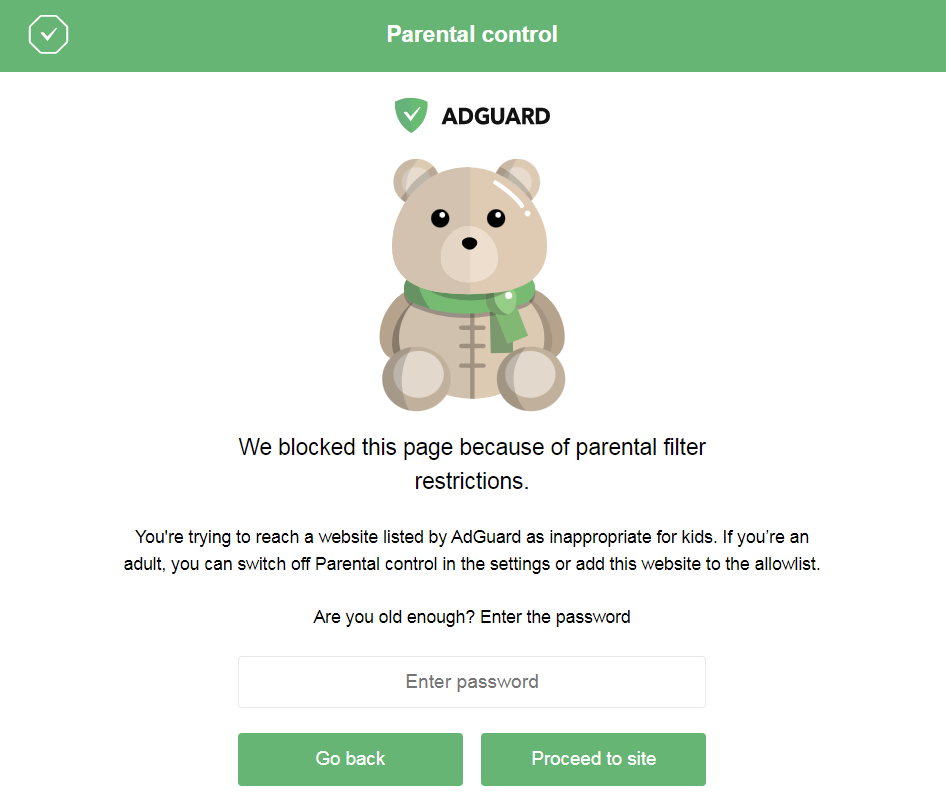
Task: Click the teddy bear's right eye
Action: pos(496,217)
